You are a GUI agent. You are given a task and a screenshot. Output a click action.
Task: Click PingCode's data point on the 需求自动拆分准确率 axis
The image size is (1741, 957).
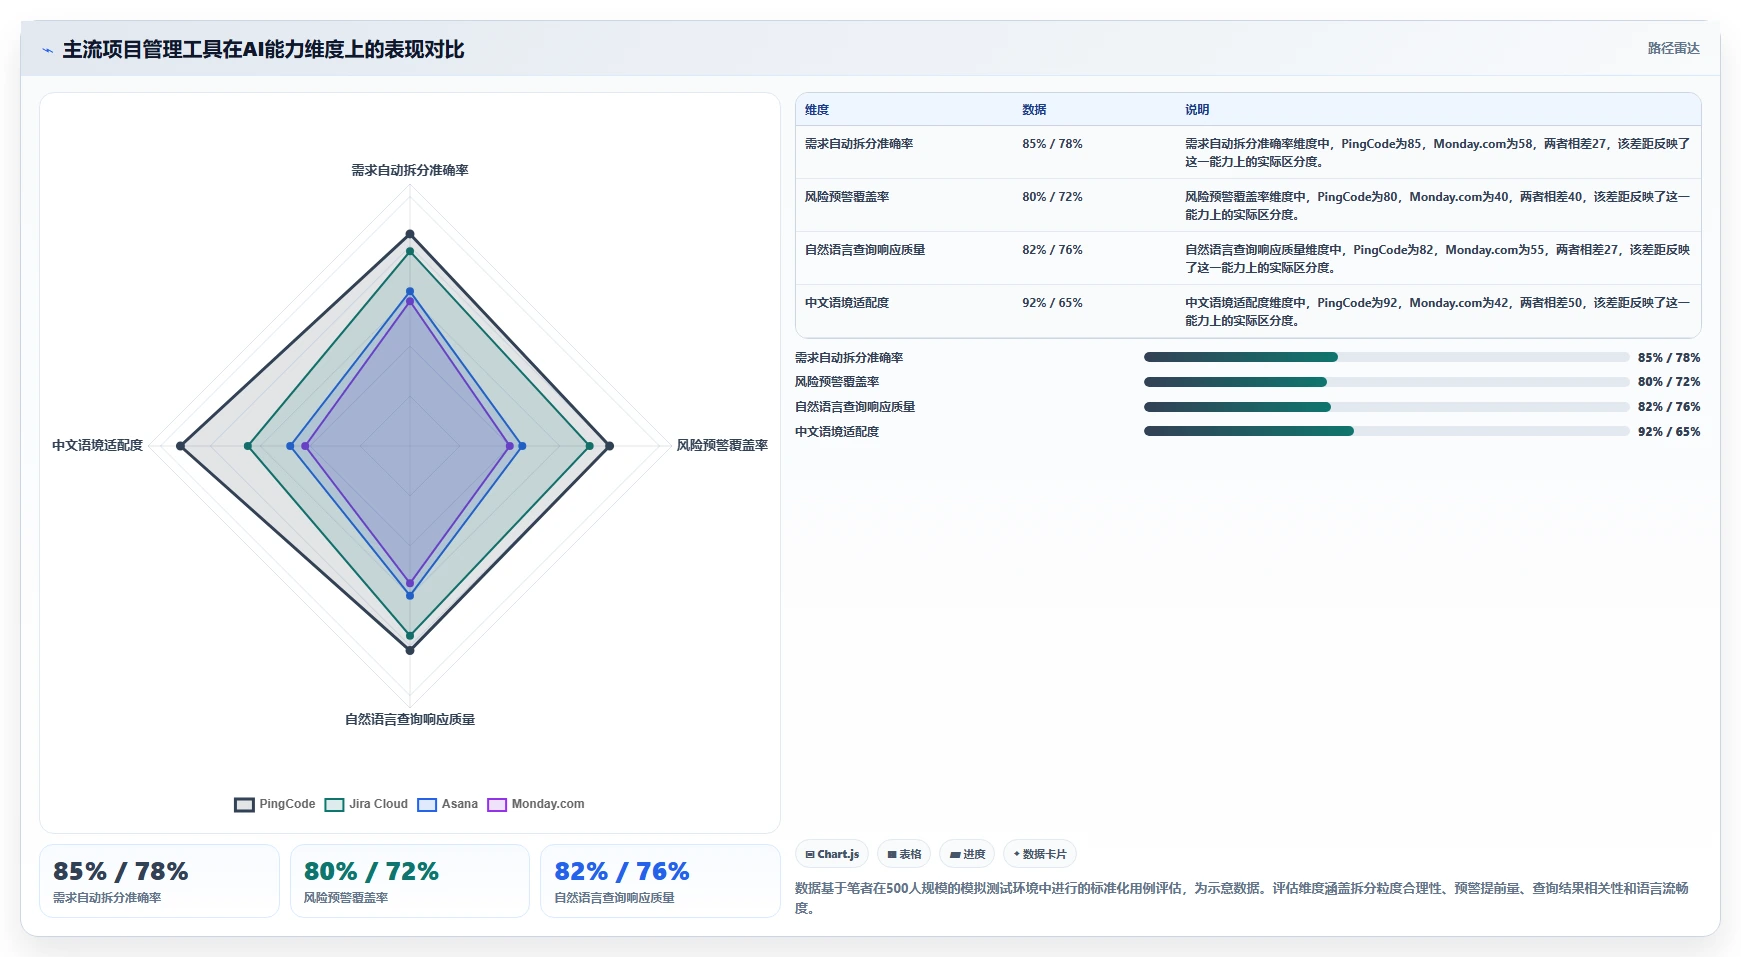coord(410,234)
